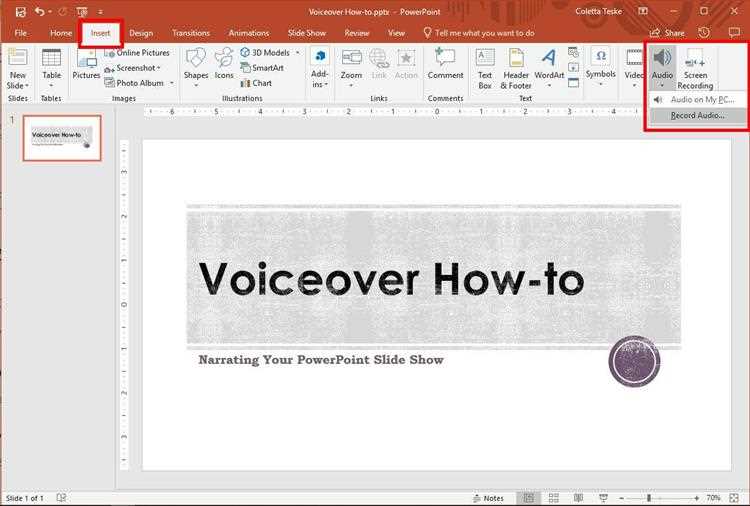
Task: Open the File tab
Action: click(x=21, y=33)
